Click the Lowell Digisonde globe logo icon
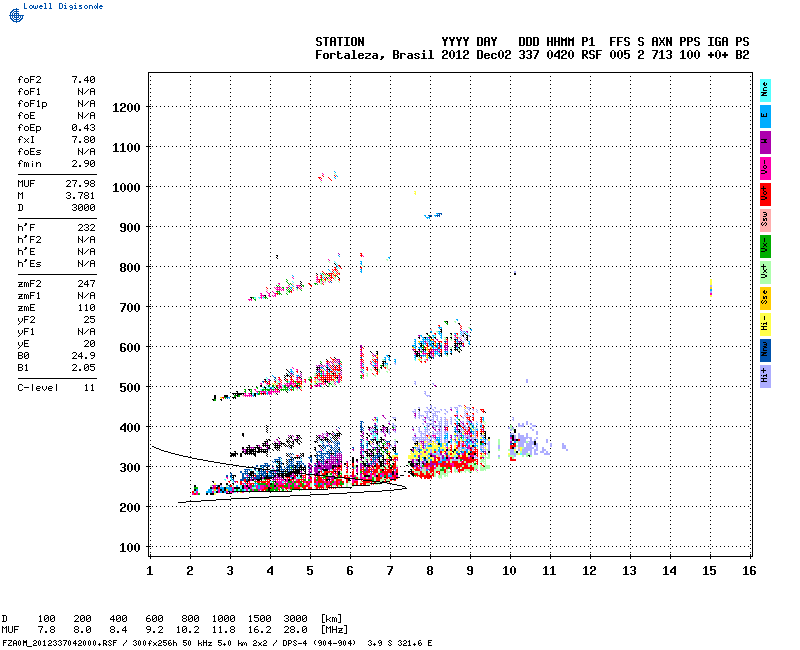800x650 pixels. 16,15
